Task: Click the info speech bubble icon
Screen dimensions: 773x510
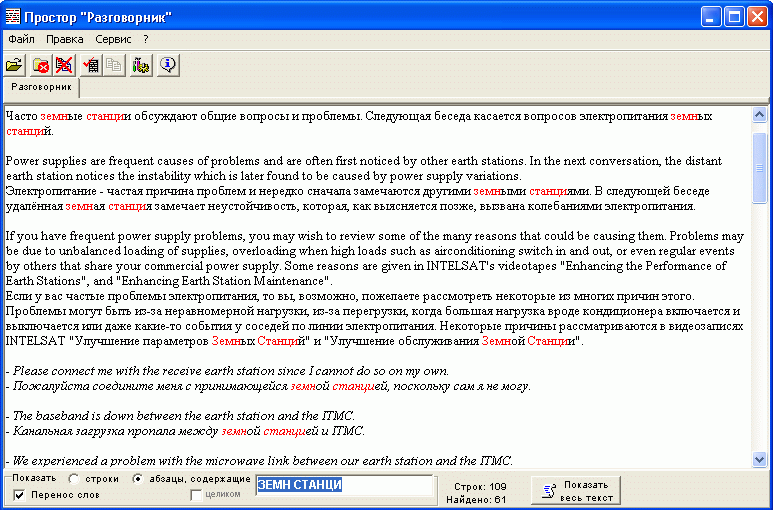Action: coord(167,65)
